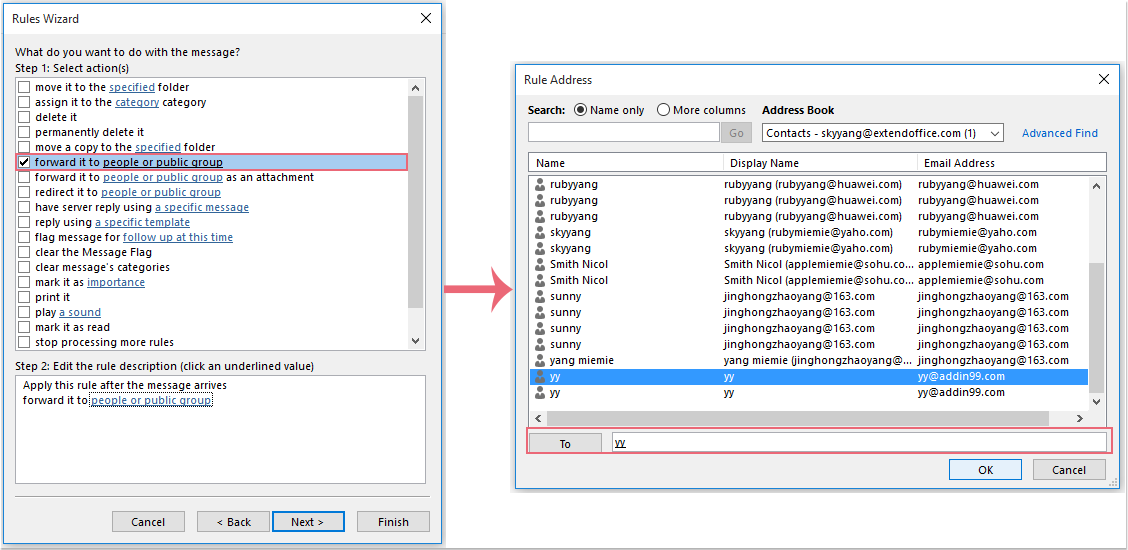The height and width of the screenshot is (550, 1128).
Task: Click the contact icon next to highlighted yy
Action: [x=540, y=377]
